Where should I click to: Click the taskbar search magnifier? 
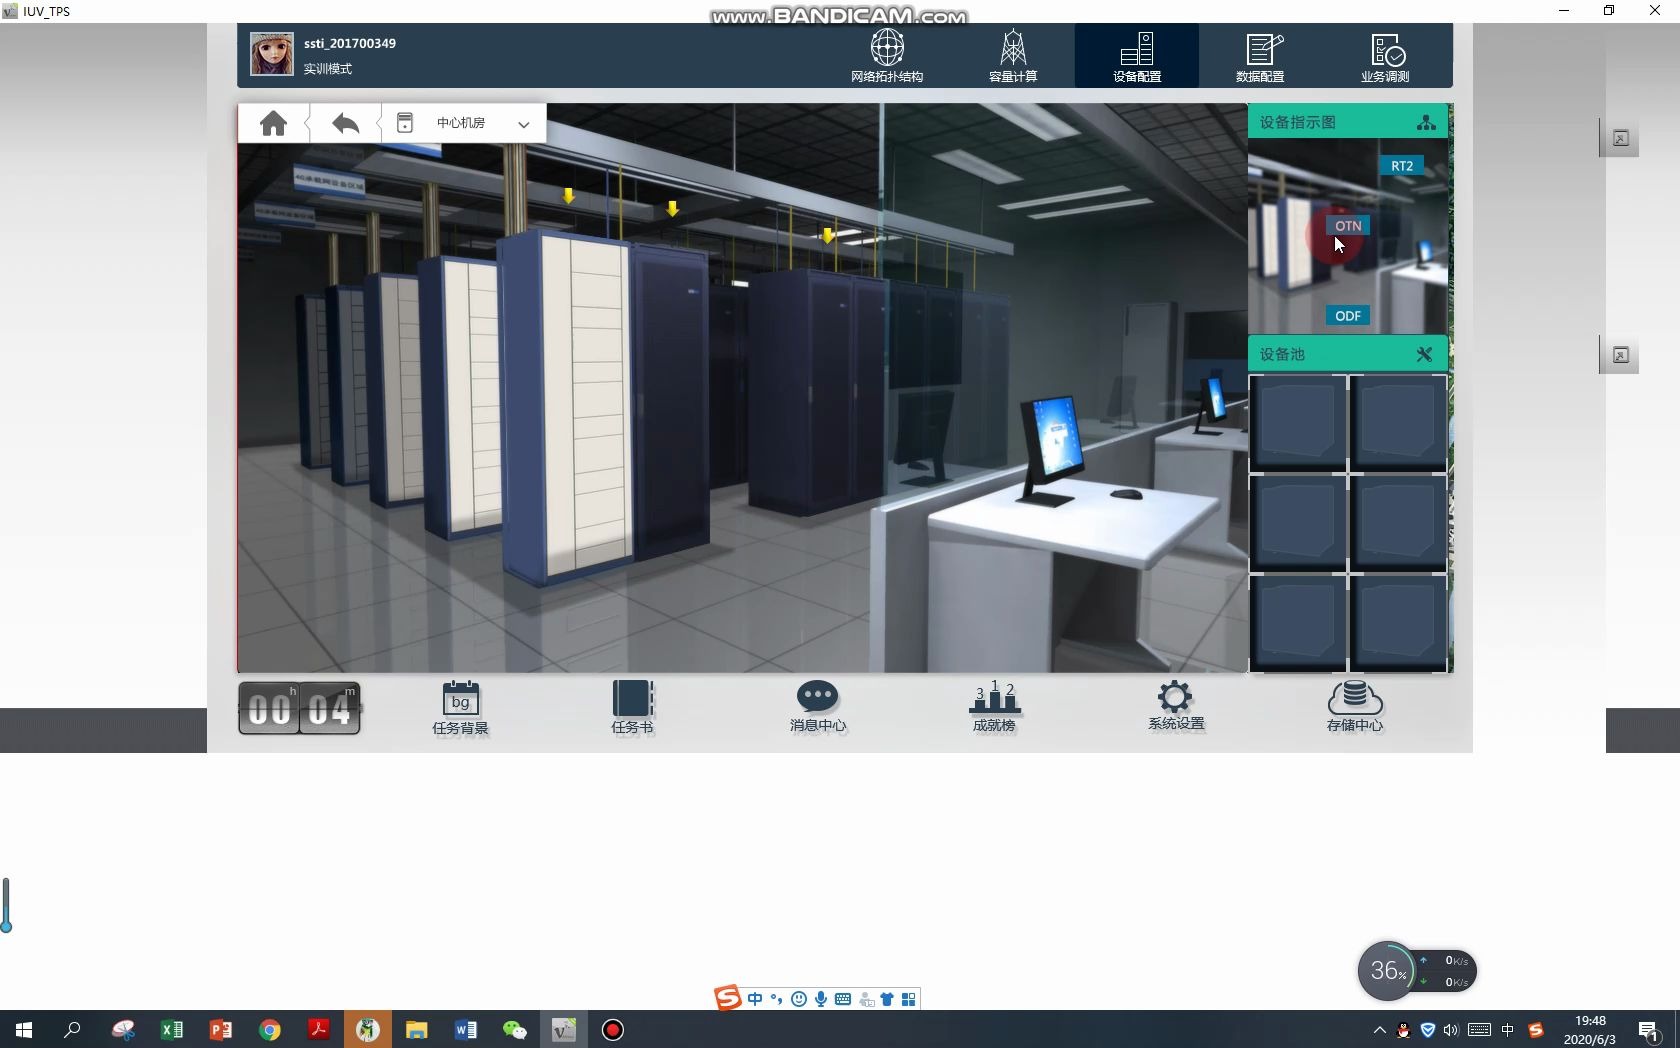(x=72, y=1029)
